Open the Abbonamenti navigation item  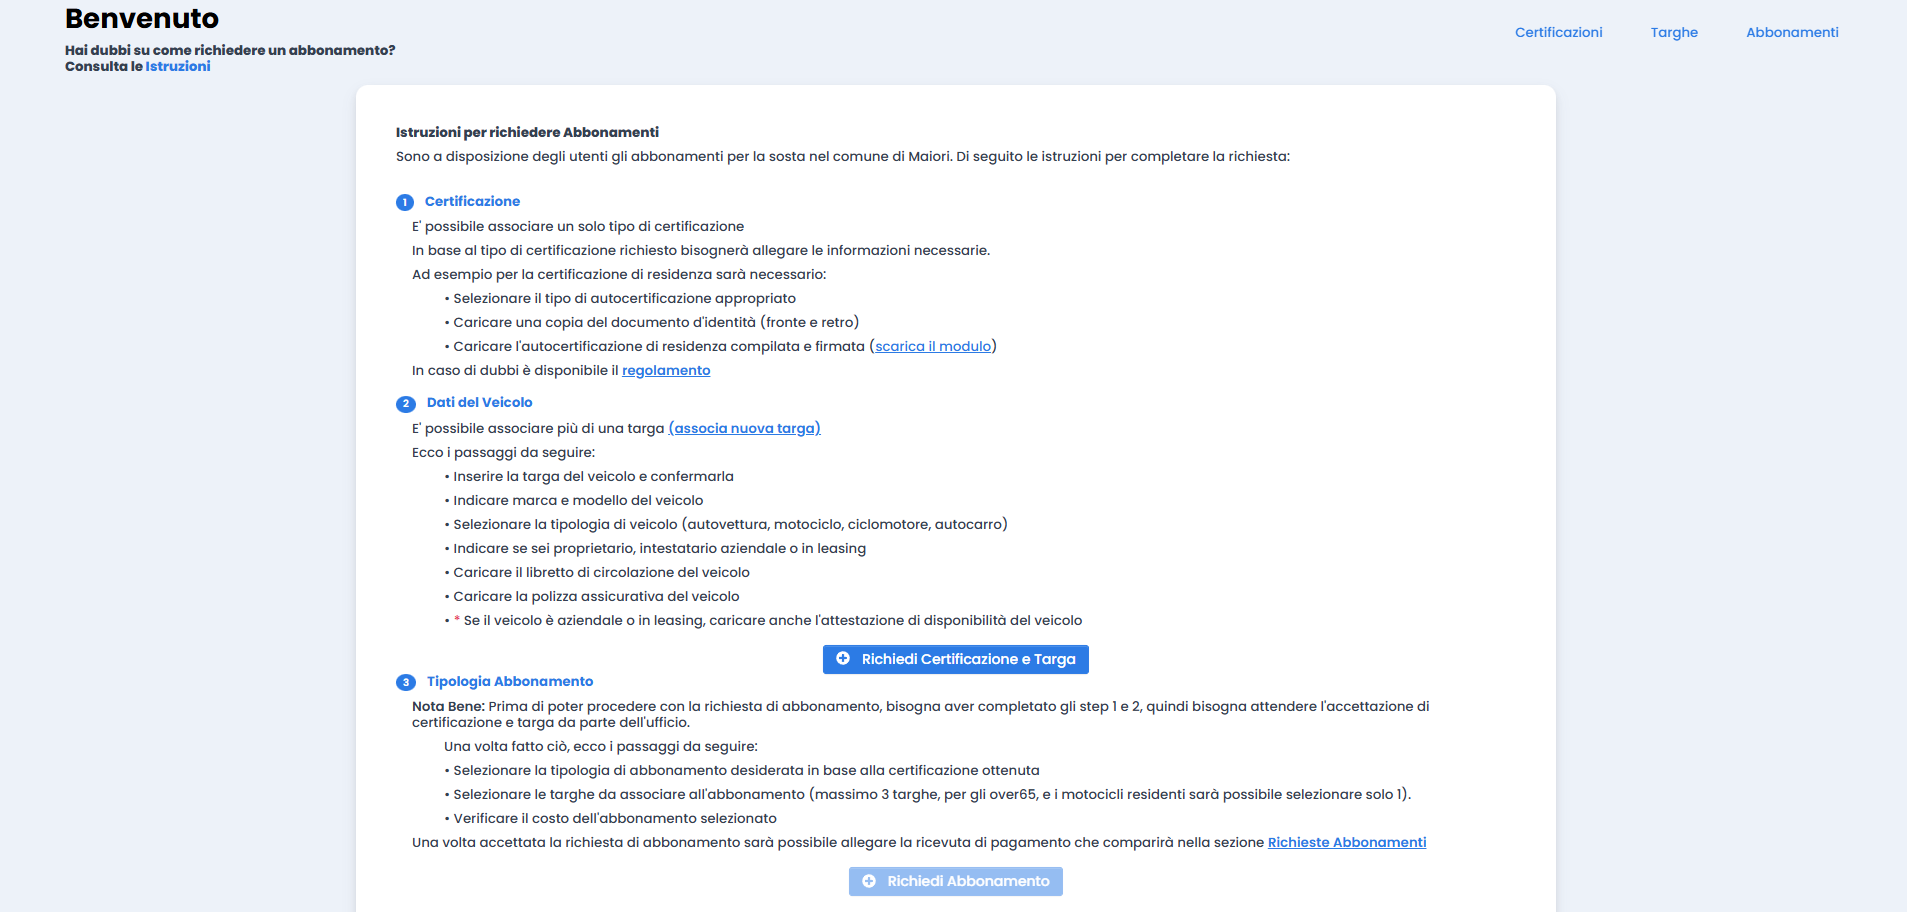point(1791,31)
